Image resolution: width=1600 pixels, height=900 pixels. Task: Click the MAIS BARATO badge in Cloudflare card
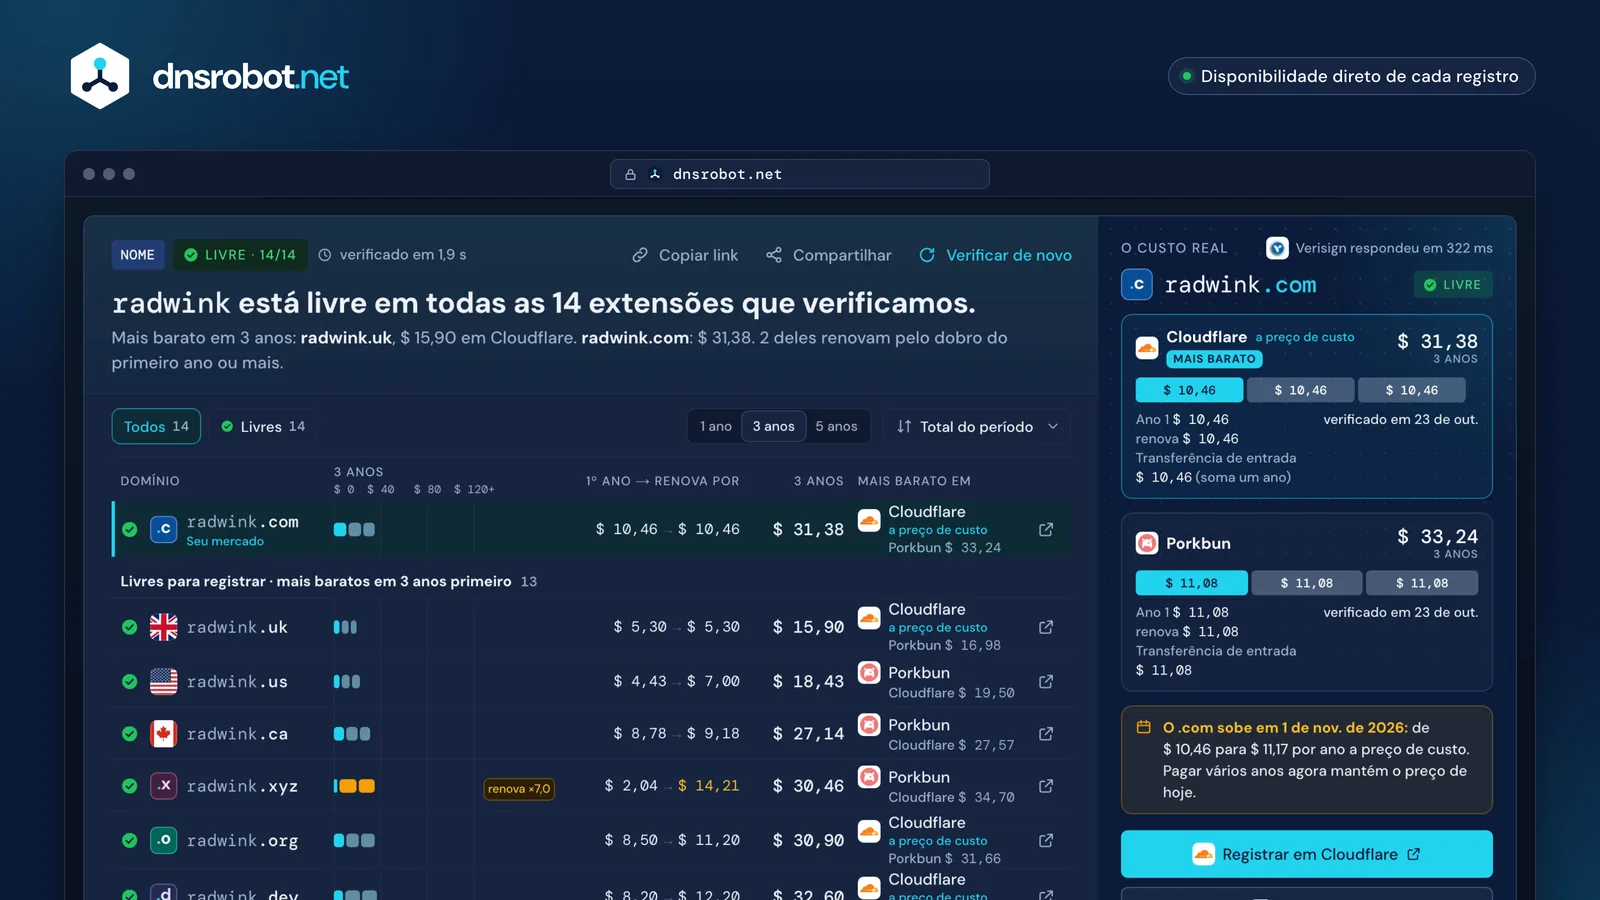pos(1214,359)
